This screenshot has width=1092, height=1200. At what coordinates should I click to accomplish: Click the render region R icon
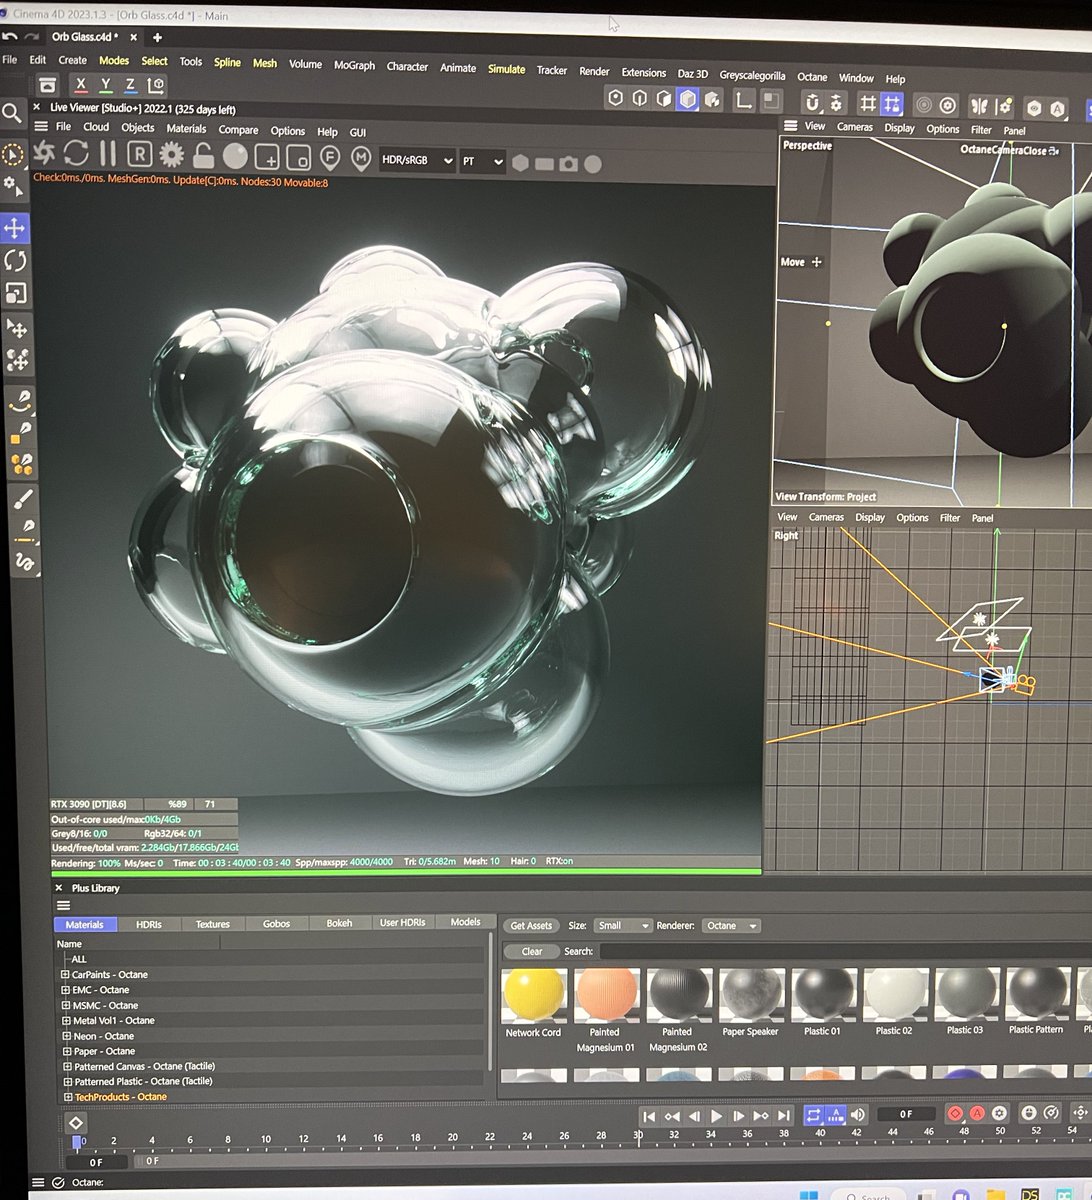click(139, 154)
